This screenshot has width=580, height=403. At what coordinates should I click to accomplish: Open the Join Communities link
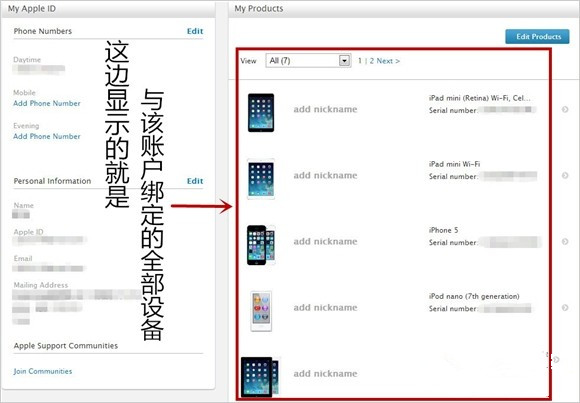pos(43,371)
